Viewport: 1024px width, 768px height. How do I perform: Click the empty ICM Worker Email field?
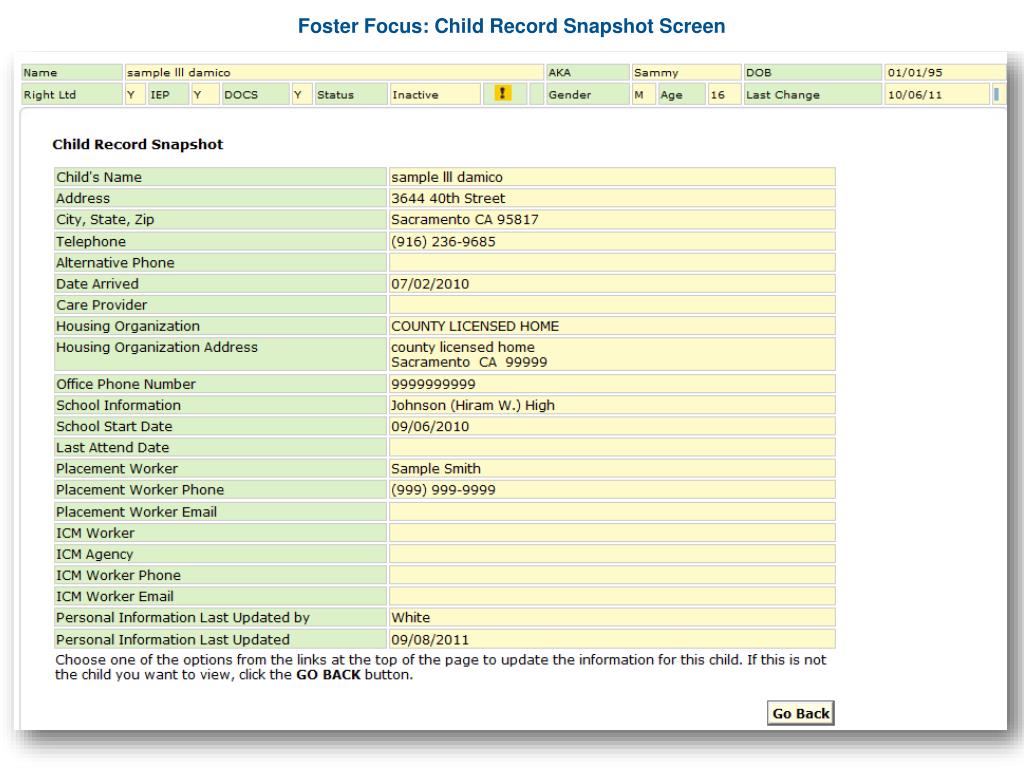coord(612,596)
